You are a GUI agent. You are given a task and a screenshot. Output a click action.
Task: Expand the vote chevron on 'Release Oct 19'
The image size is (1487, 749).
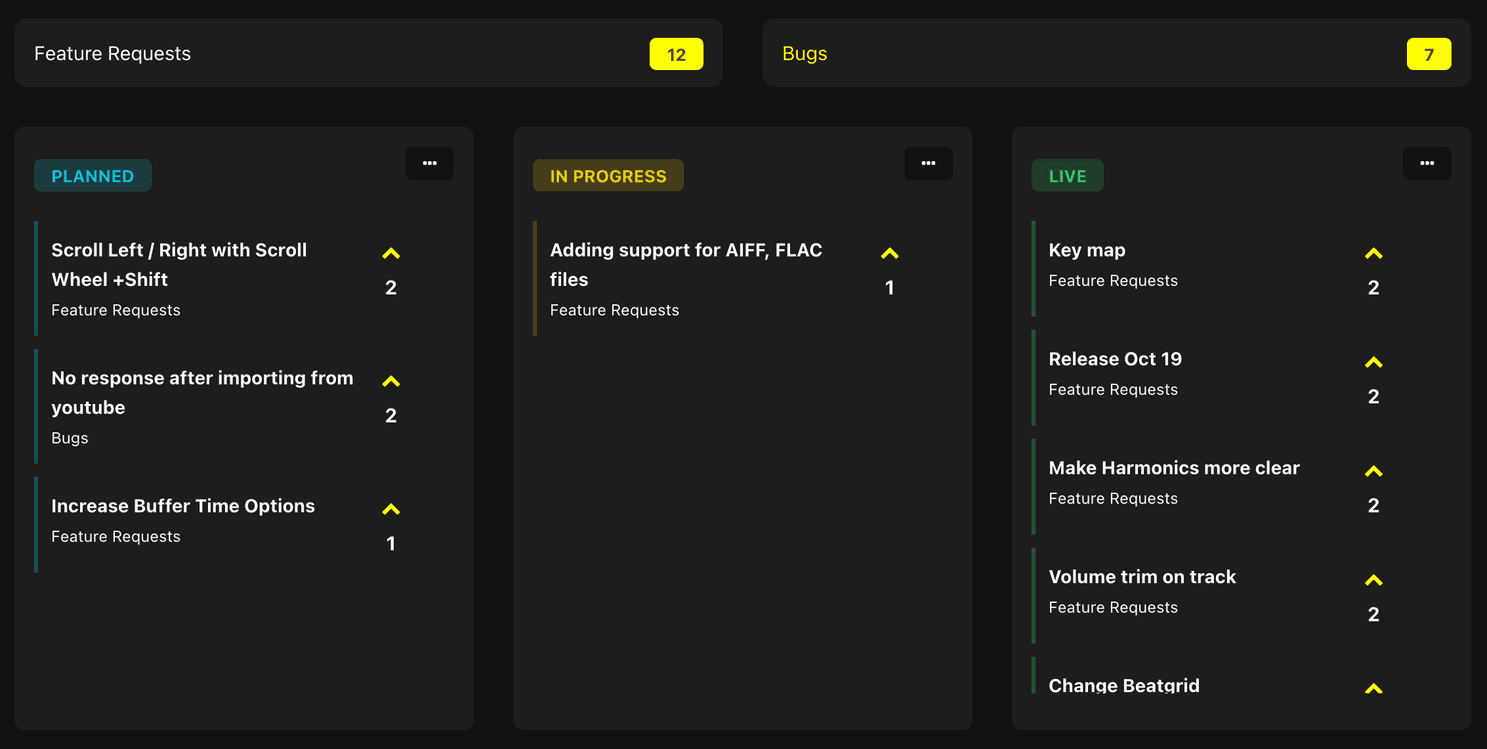pyautogui.click(x=1373, y=362)
